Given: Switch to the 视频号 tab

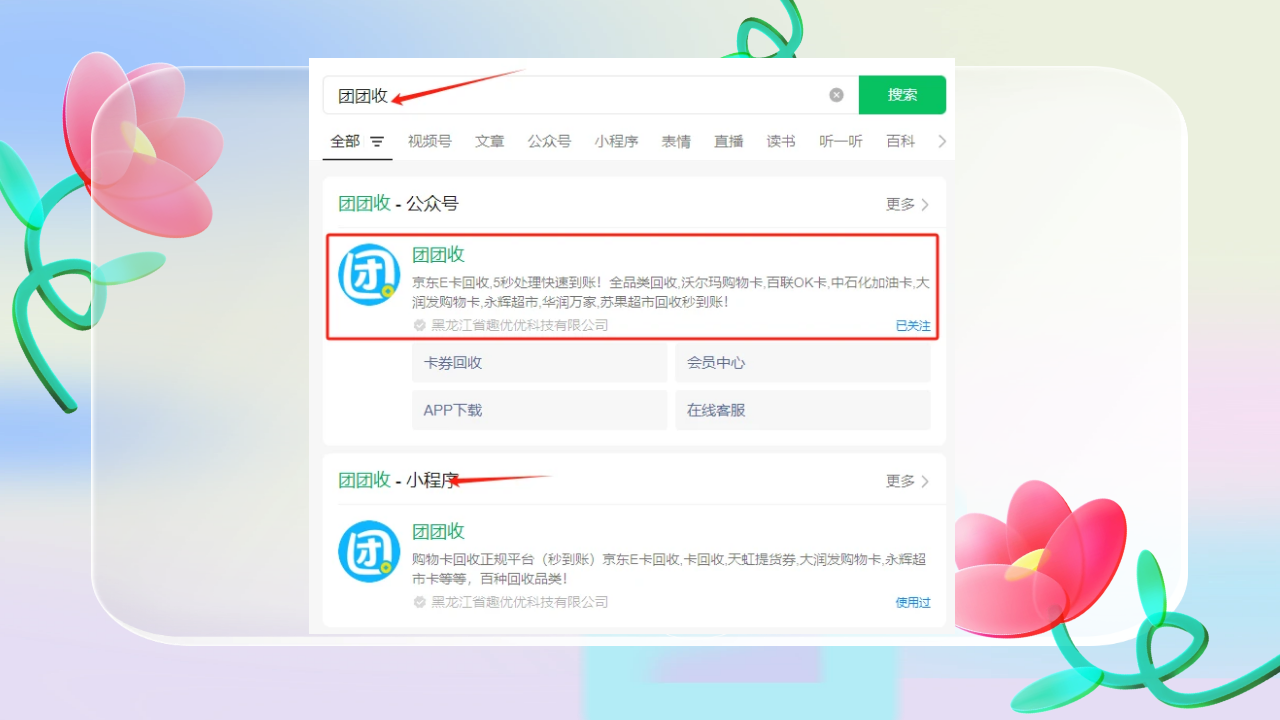Looking at the screenshot, I should pyautogui.click(x=429, y=142).
